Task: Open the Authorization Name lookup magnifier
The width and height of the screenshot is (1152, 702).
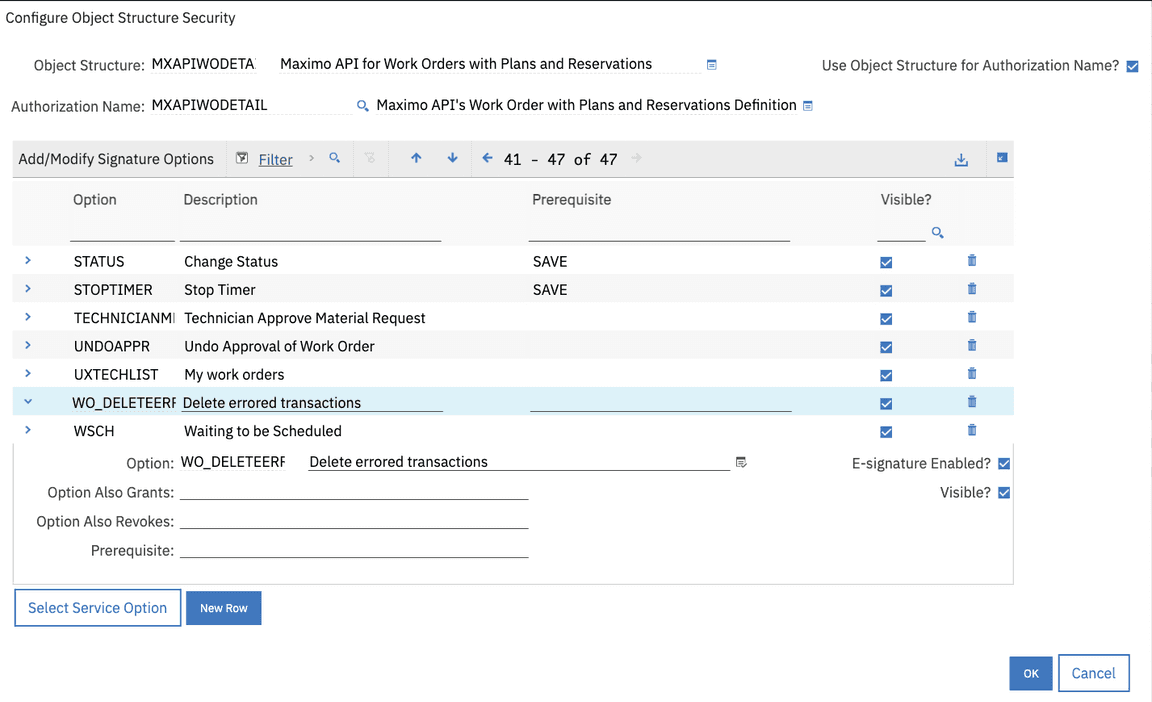Action: click(362, 105)
